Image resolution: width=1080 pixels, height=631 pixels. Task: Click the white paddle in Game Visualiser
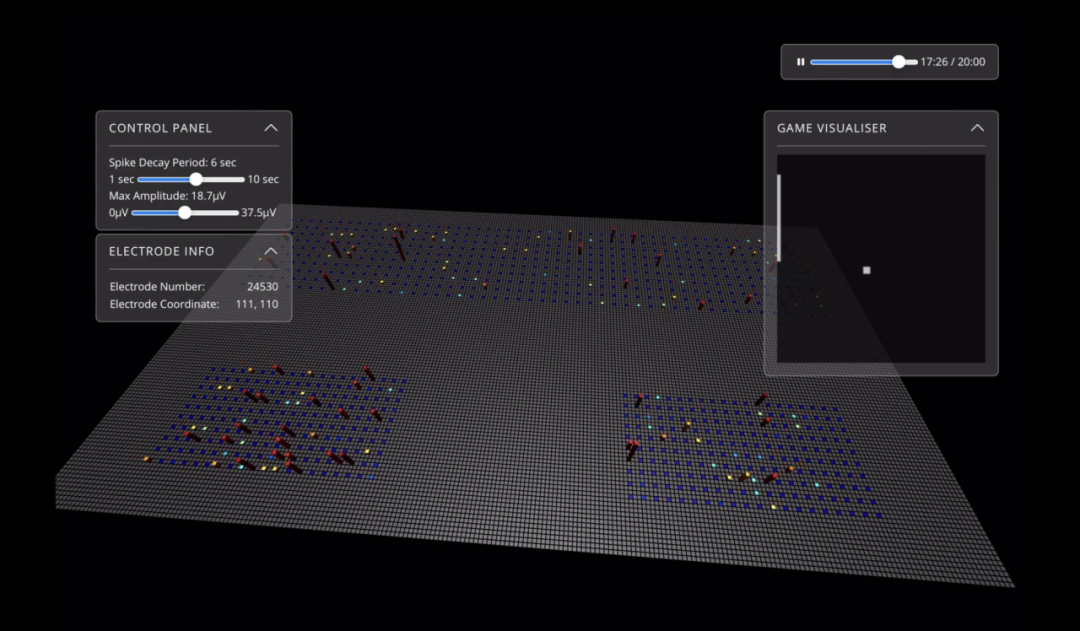click(779, 217)
